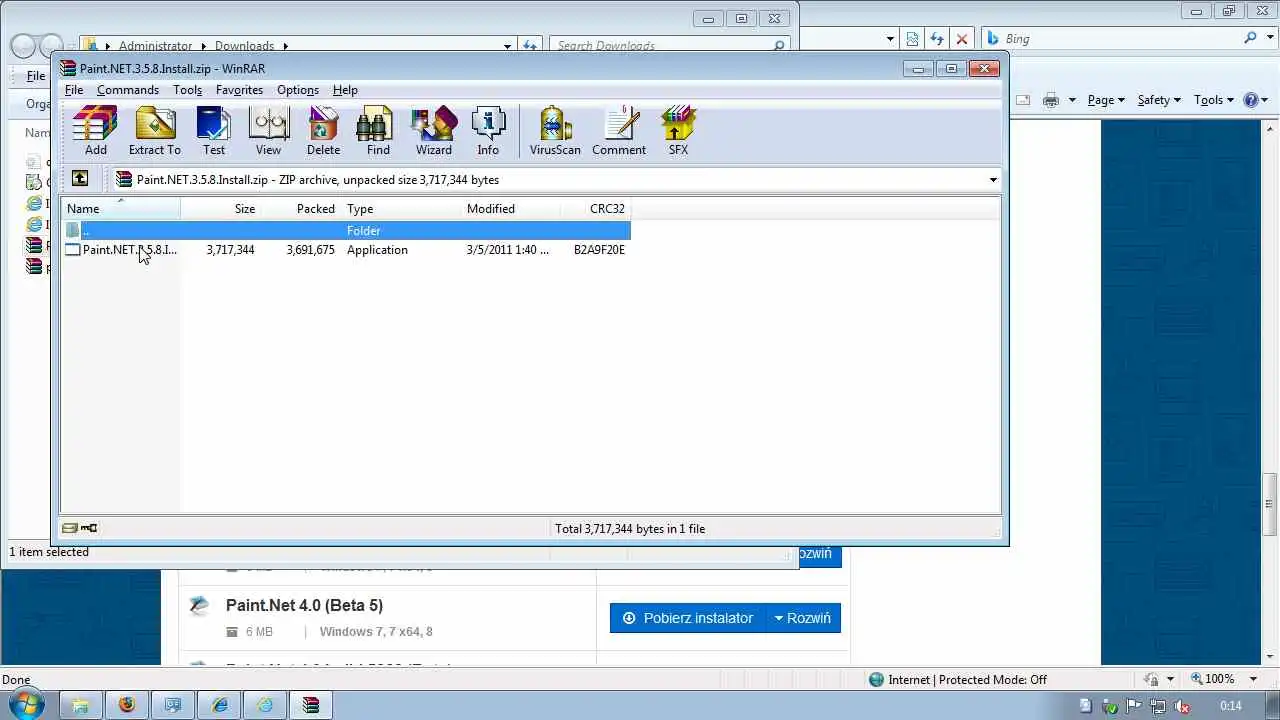Click Internet Explorer compatibility view icon

[x=912, y=39]
